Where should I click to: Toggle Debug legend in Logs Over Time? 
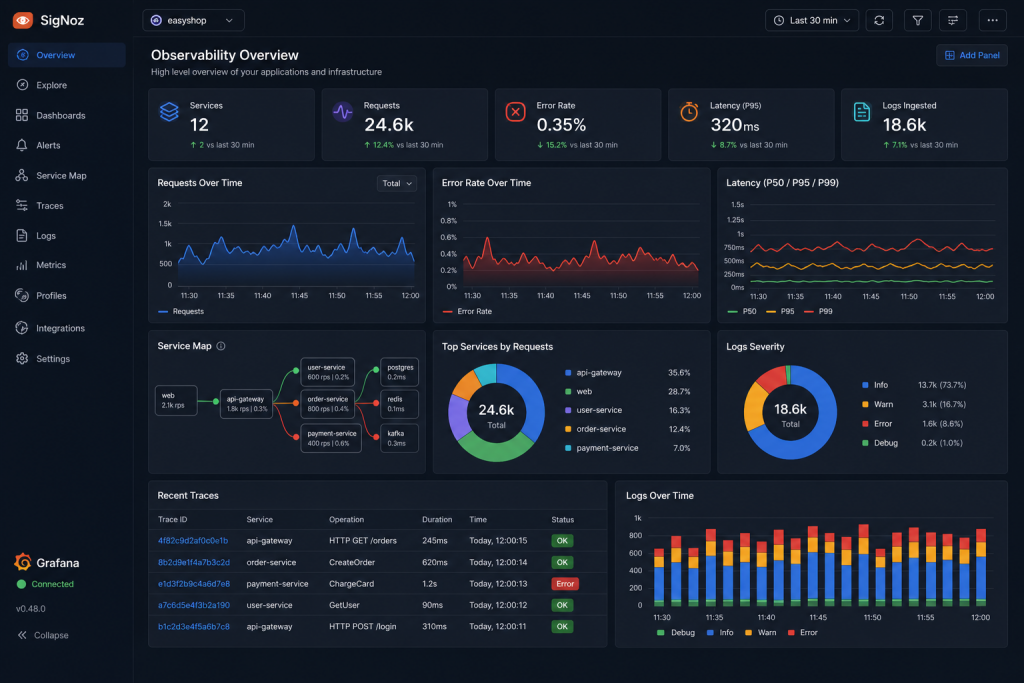point(676,633)
